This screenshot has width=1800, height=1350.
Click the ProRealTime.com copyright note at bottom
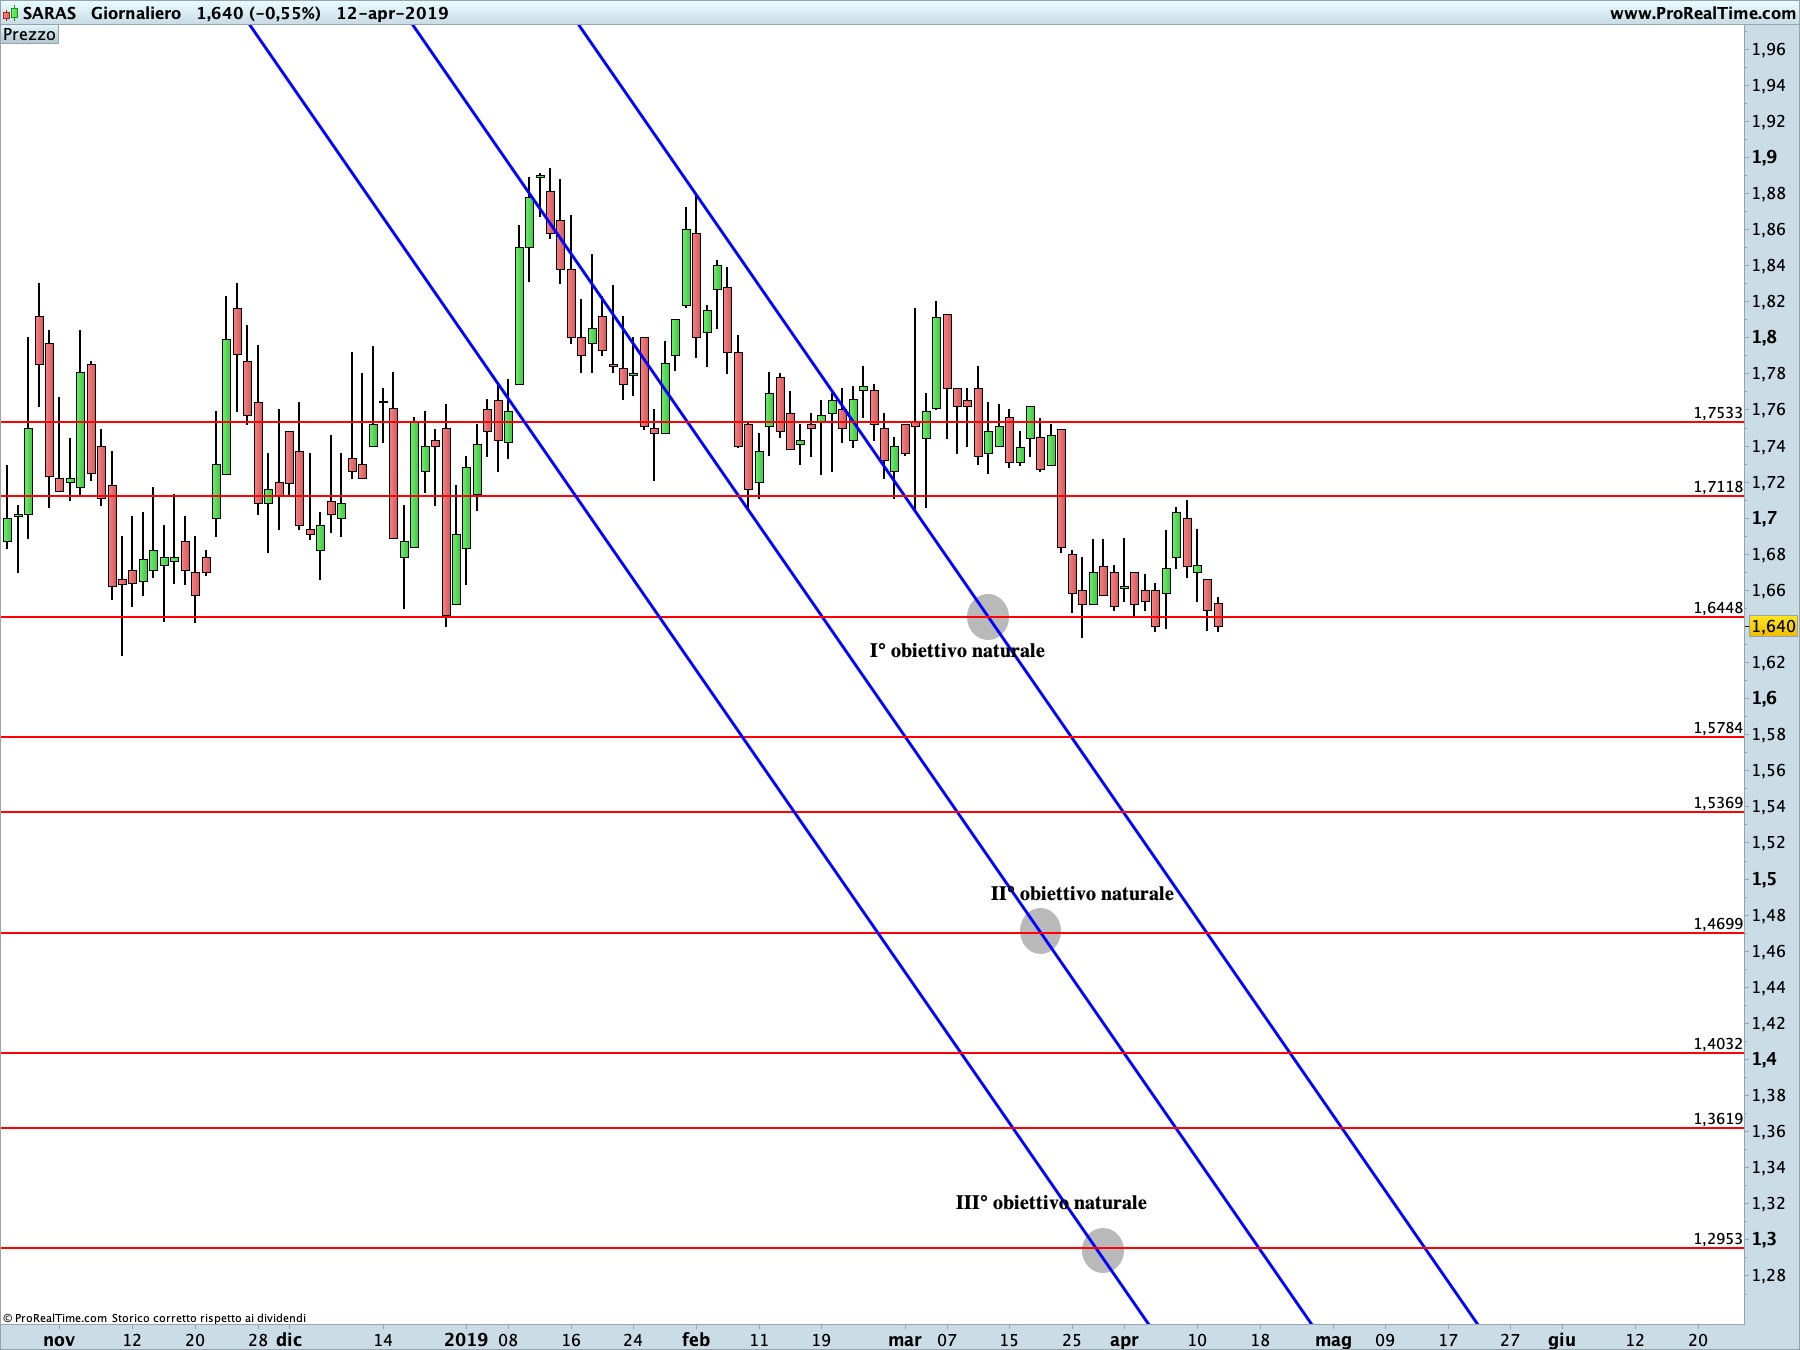(154, 1318)
